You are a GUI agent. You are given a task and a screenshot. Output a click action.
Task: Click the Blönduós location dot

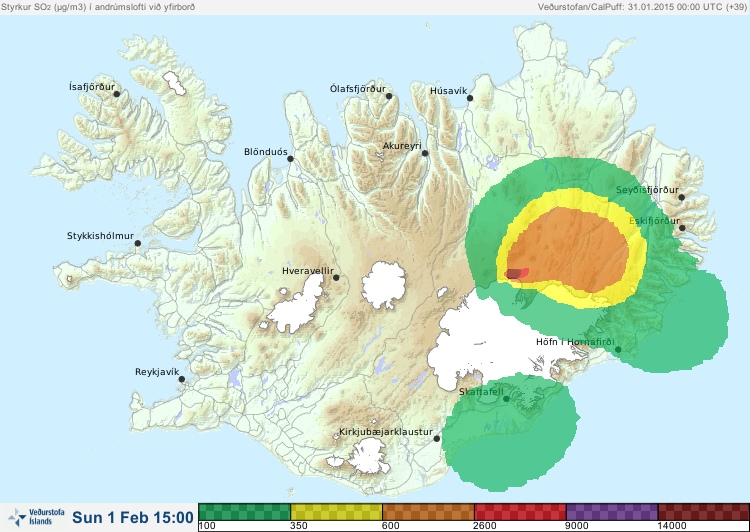(290, 159)
